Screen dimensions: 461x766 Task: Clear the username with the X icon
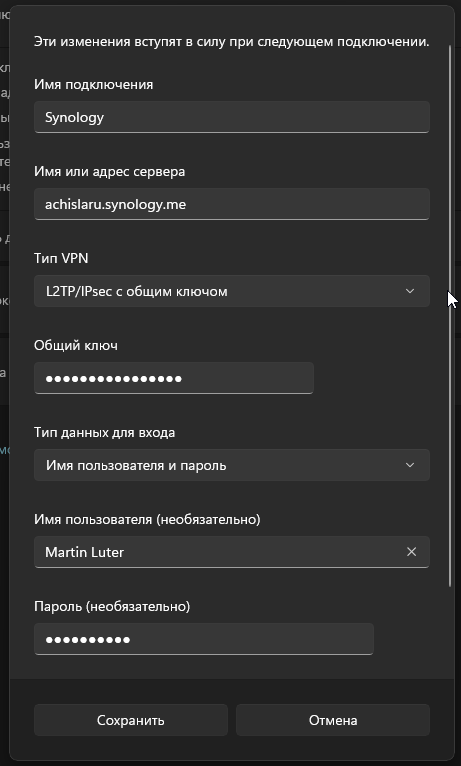point(412,552)
